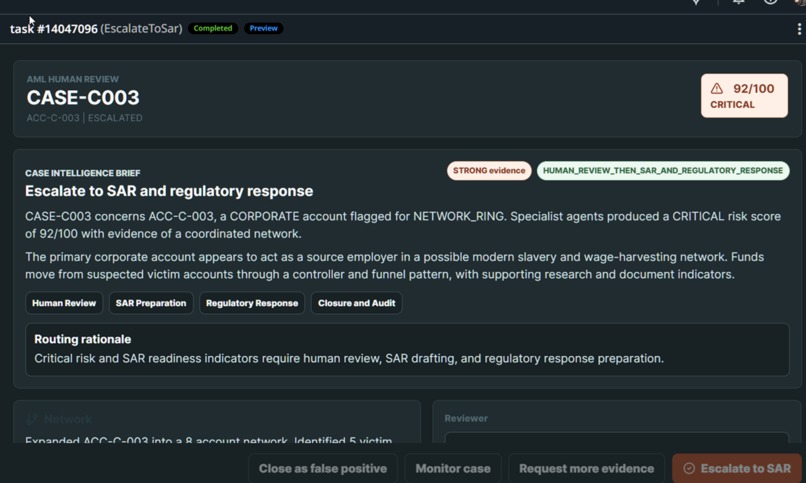Click Close as false positive button

tap(323, 468)
